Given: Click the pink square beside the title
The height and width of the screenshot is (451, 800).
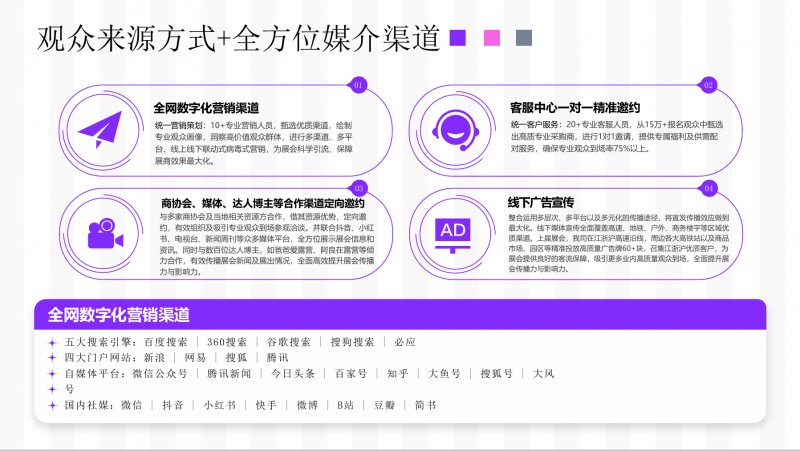Looking at the screenshot, I should tap(491, 38).
